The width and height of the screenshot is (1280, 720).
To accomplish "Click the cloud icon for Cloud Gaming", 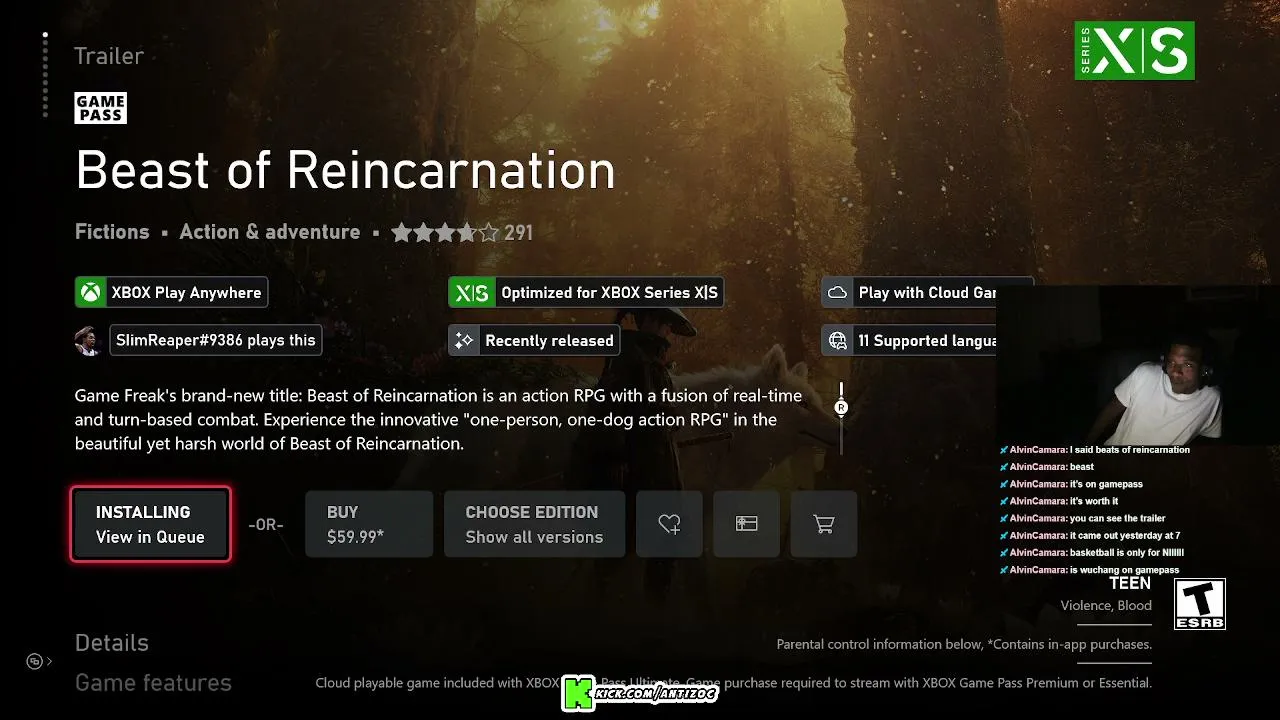I will click(x=837, y=293).
